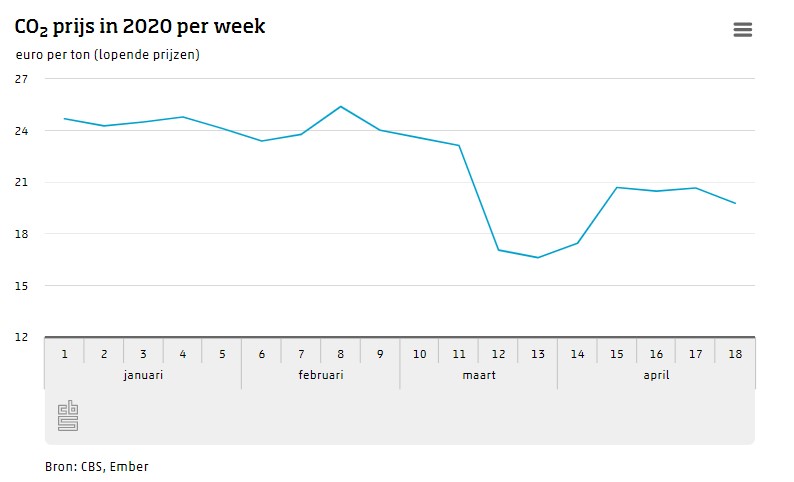Select week 18 axis label
The image size is (794, 482).
(735, 354)
